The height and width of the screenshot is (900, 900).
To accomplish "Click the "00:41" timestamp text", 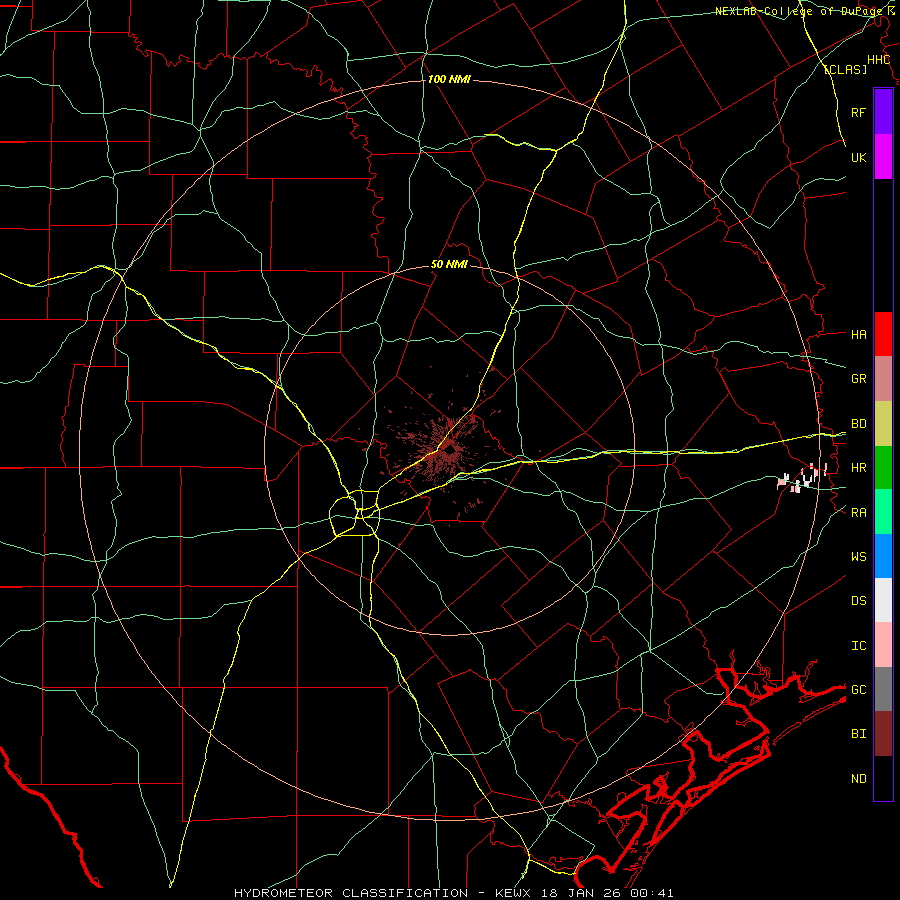I will click(x=651, y=893).
